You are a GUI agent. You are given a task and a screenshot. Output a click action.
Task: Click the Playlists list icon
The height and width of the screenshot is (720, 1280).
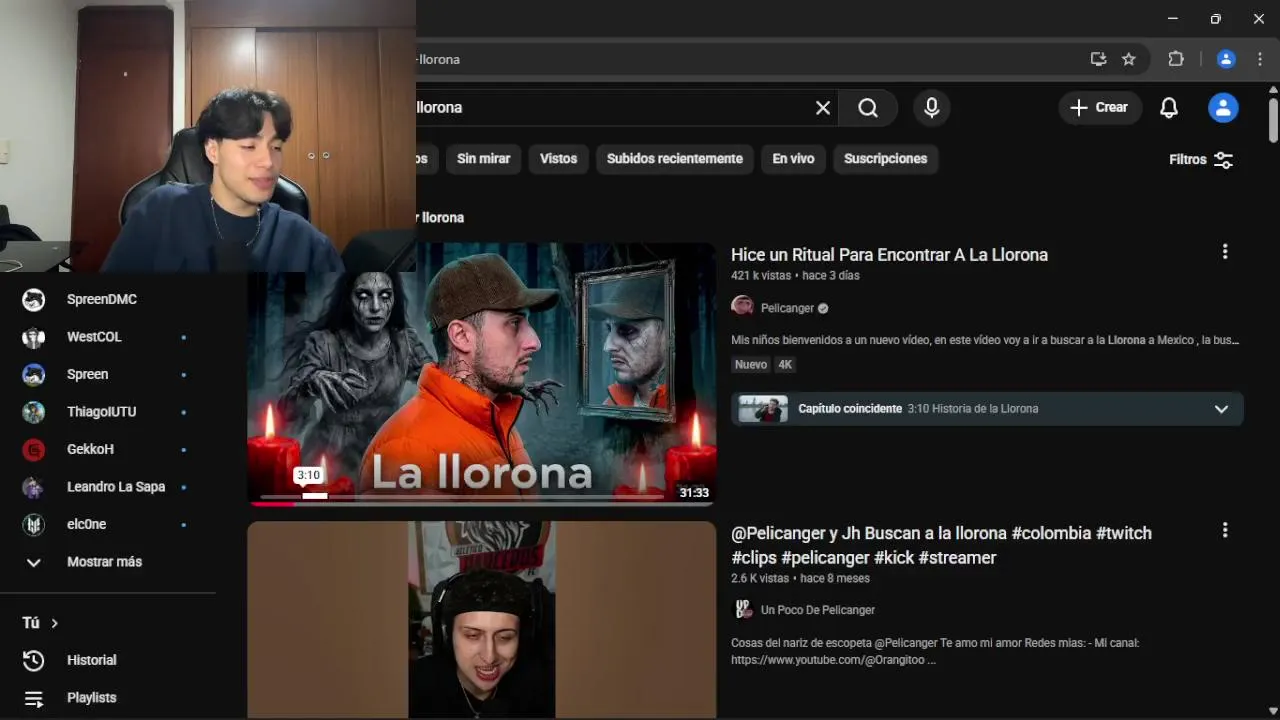pos(34,698)
